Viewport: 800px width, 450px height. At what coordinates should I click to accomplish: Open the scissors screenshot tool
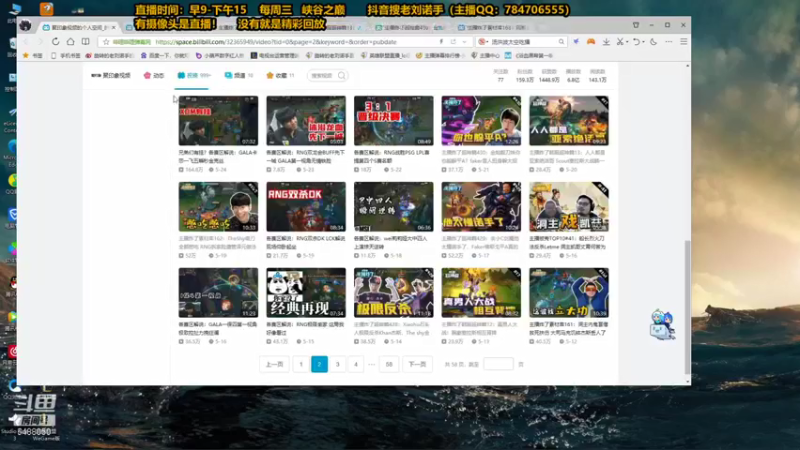click(619, 42)
